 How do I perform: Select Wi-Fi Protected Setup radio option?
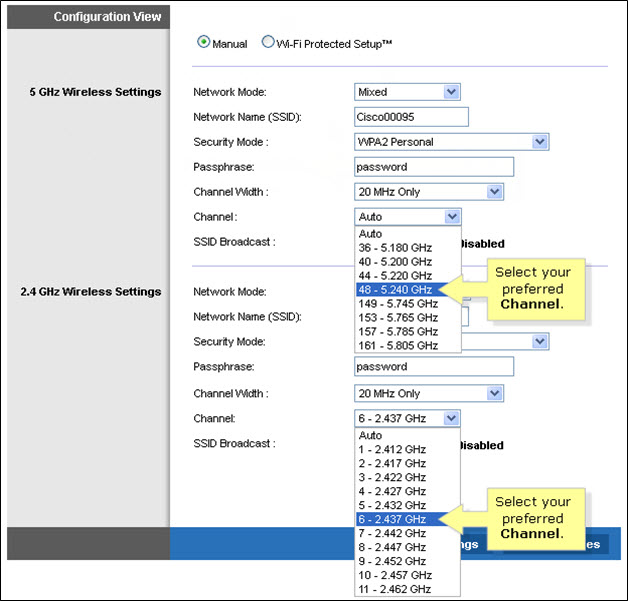click(x=268, y=43)
